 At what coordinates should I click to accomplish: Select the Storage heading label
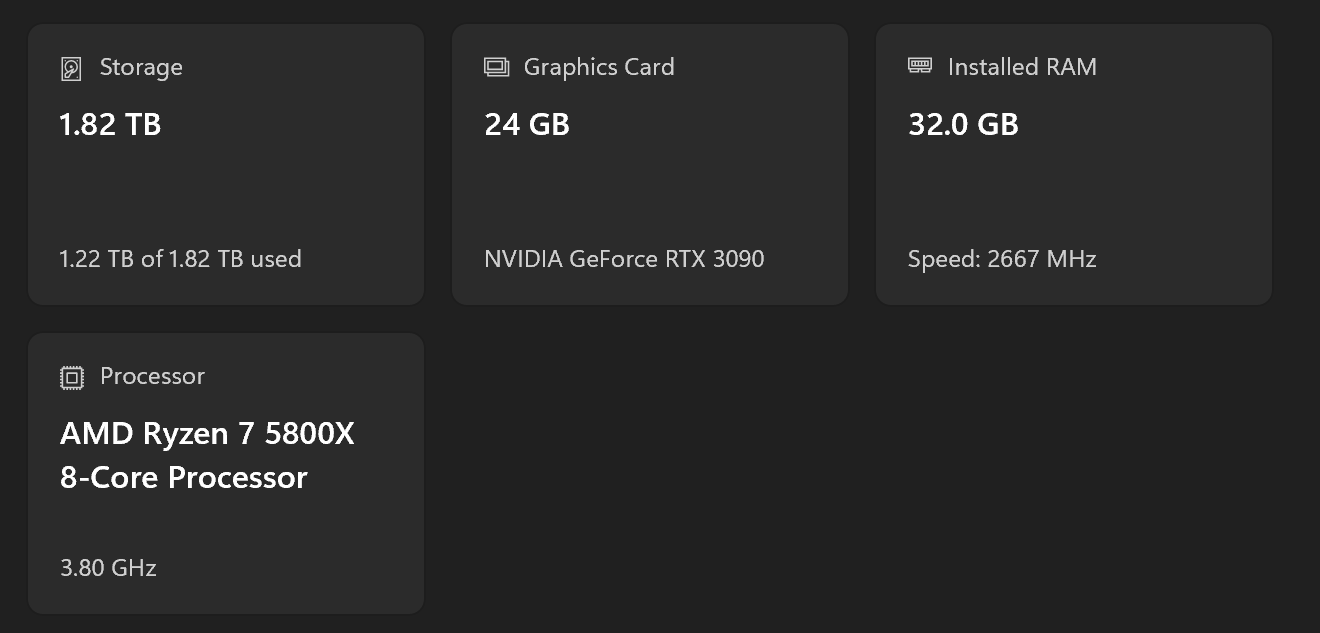pyautogui.click(x=141, y=67)
